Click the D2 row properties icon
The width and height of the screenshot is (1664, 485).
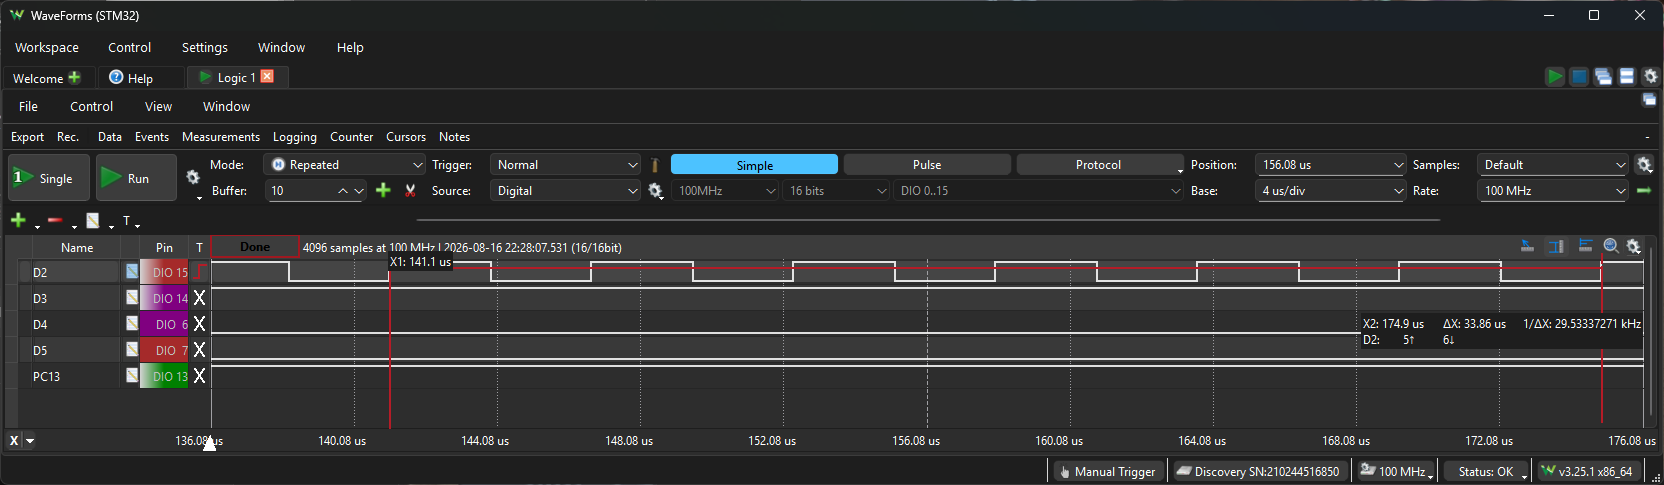[132, 271]
